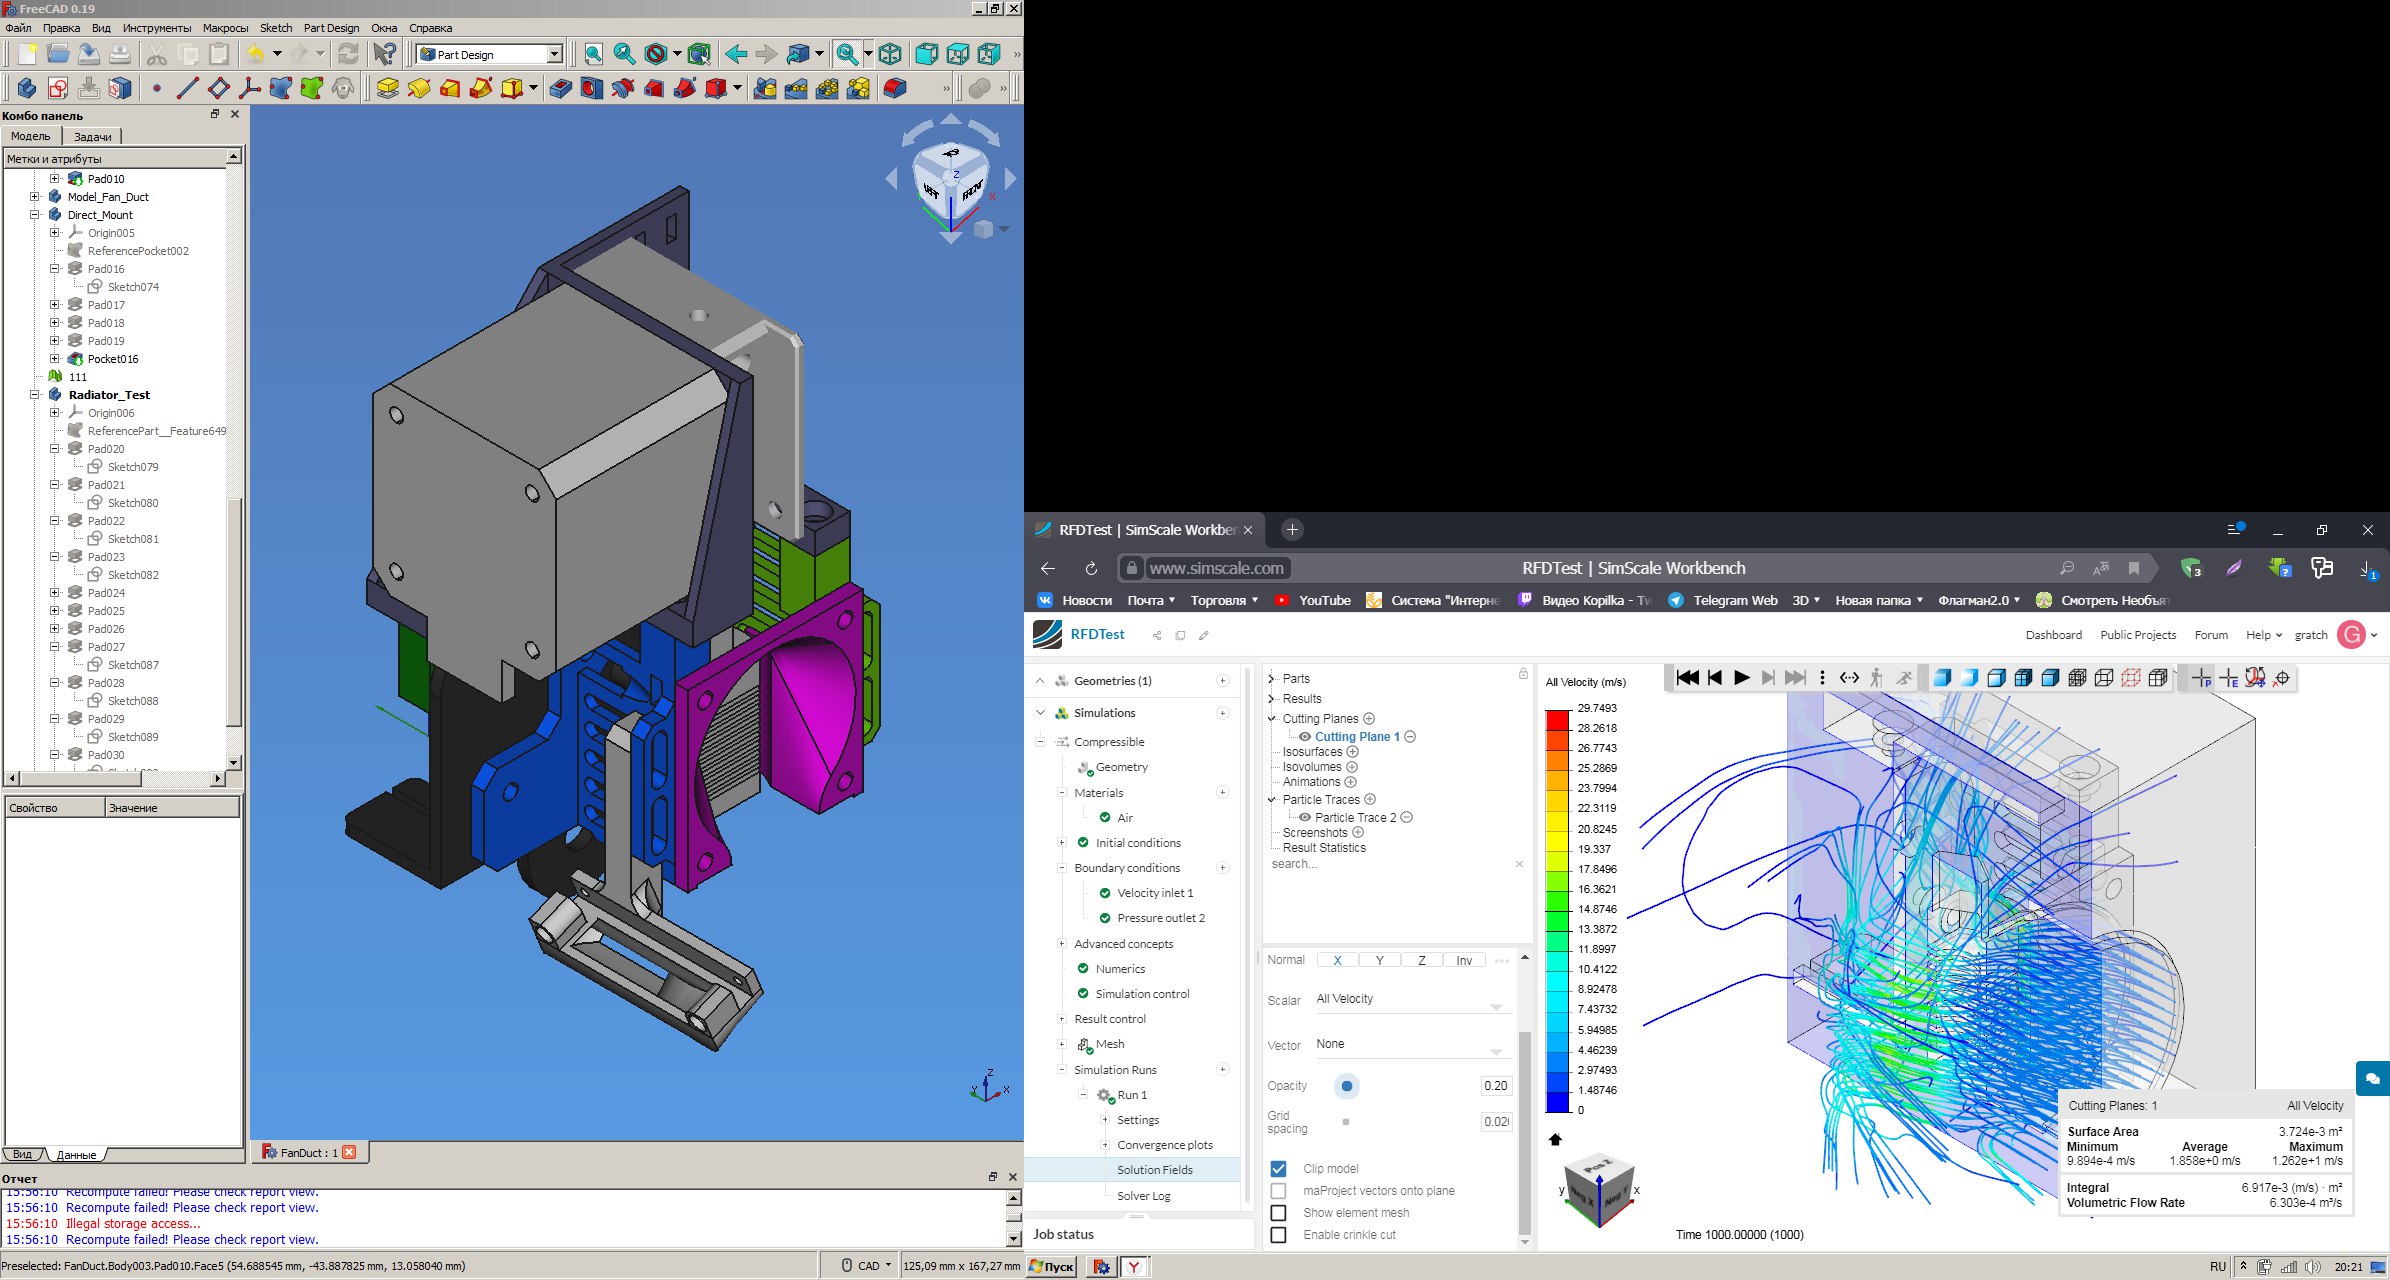Open the Part Design workbench dropdown
This screenshot has width=2390, height=1280.
click(x=554, y=54)
